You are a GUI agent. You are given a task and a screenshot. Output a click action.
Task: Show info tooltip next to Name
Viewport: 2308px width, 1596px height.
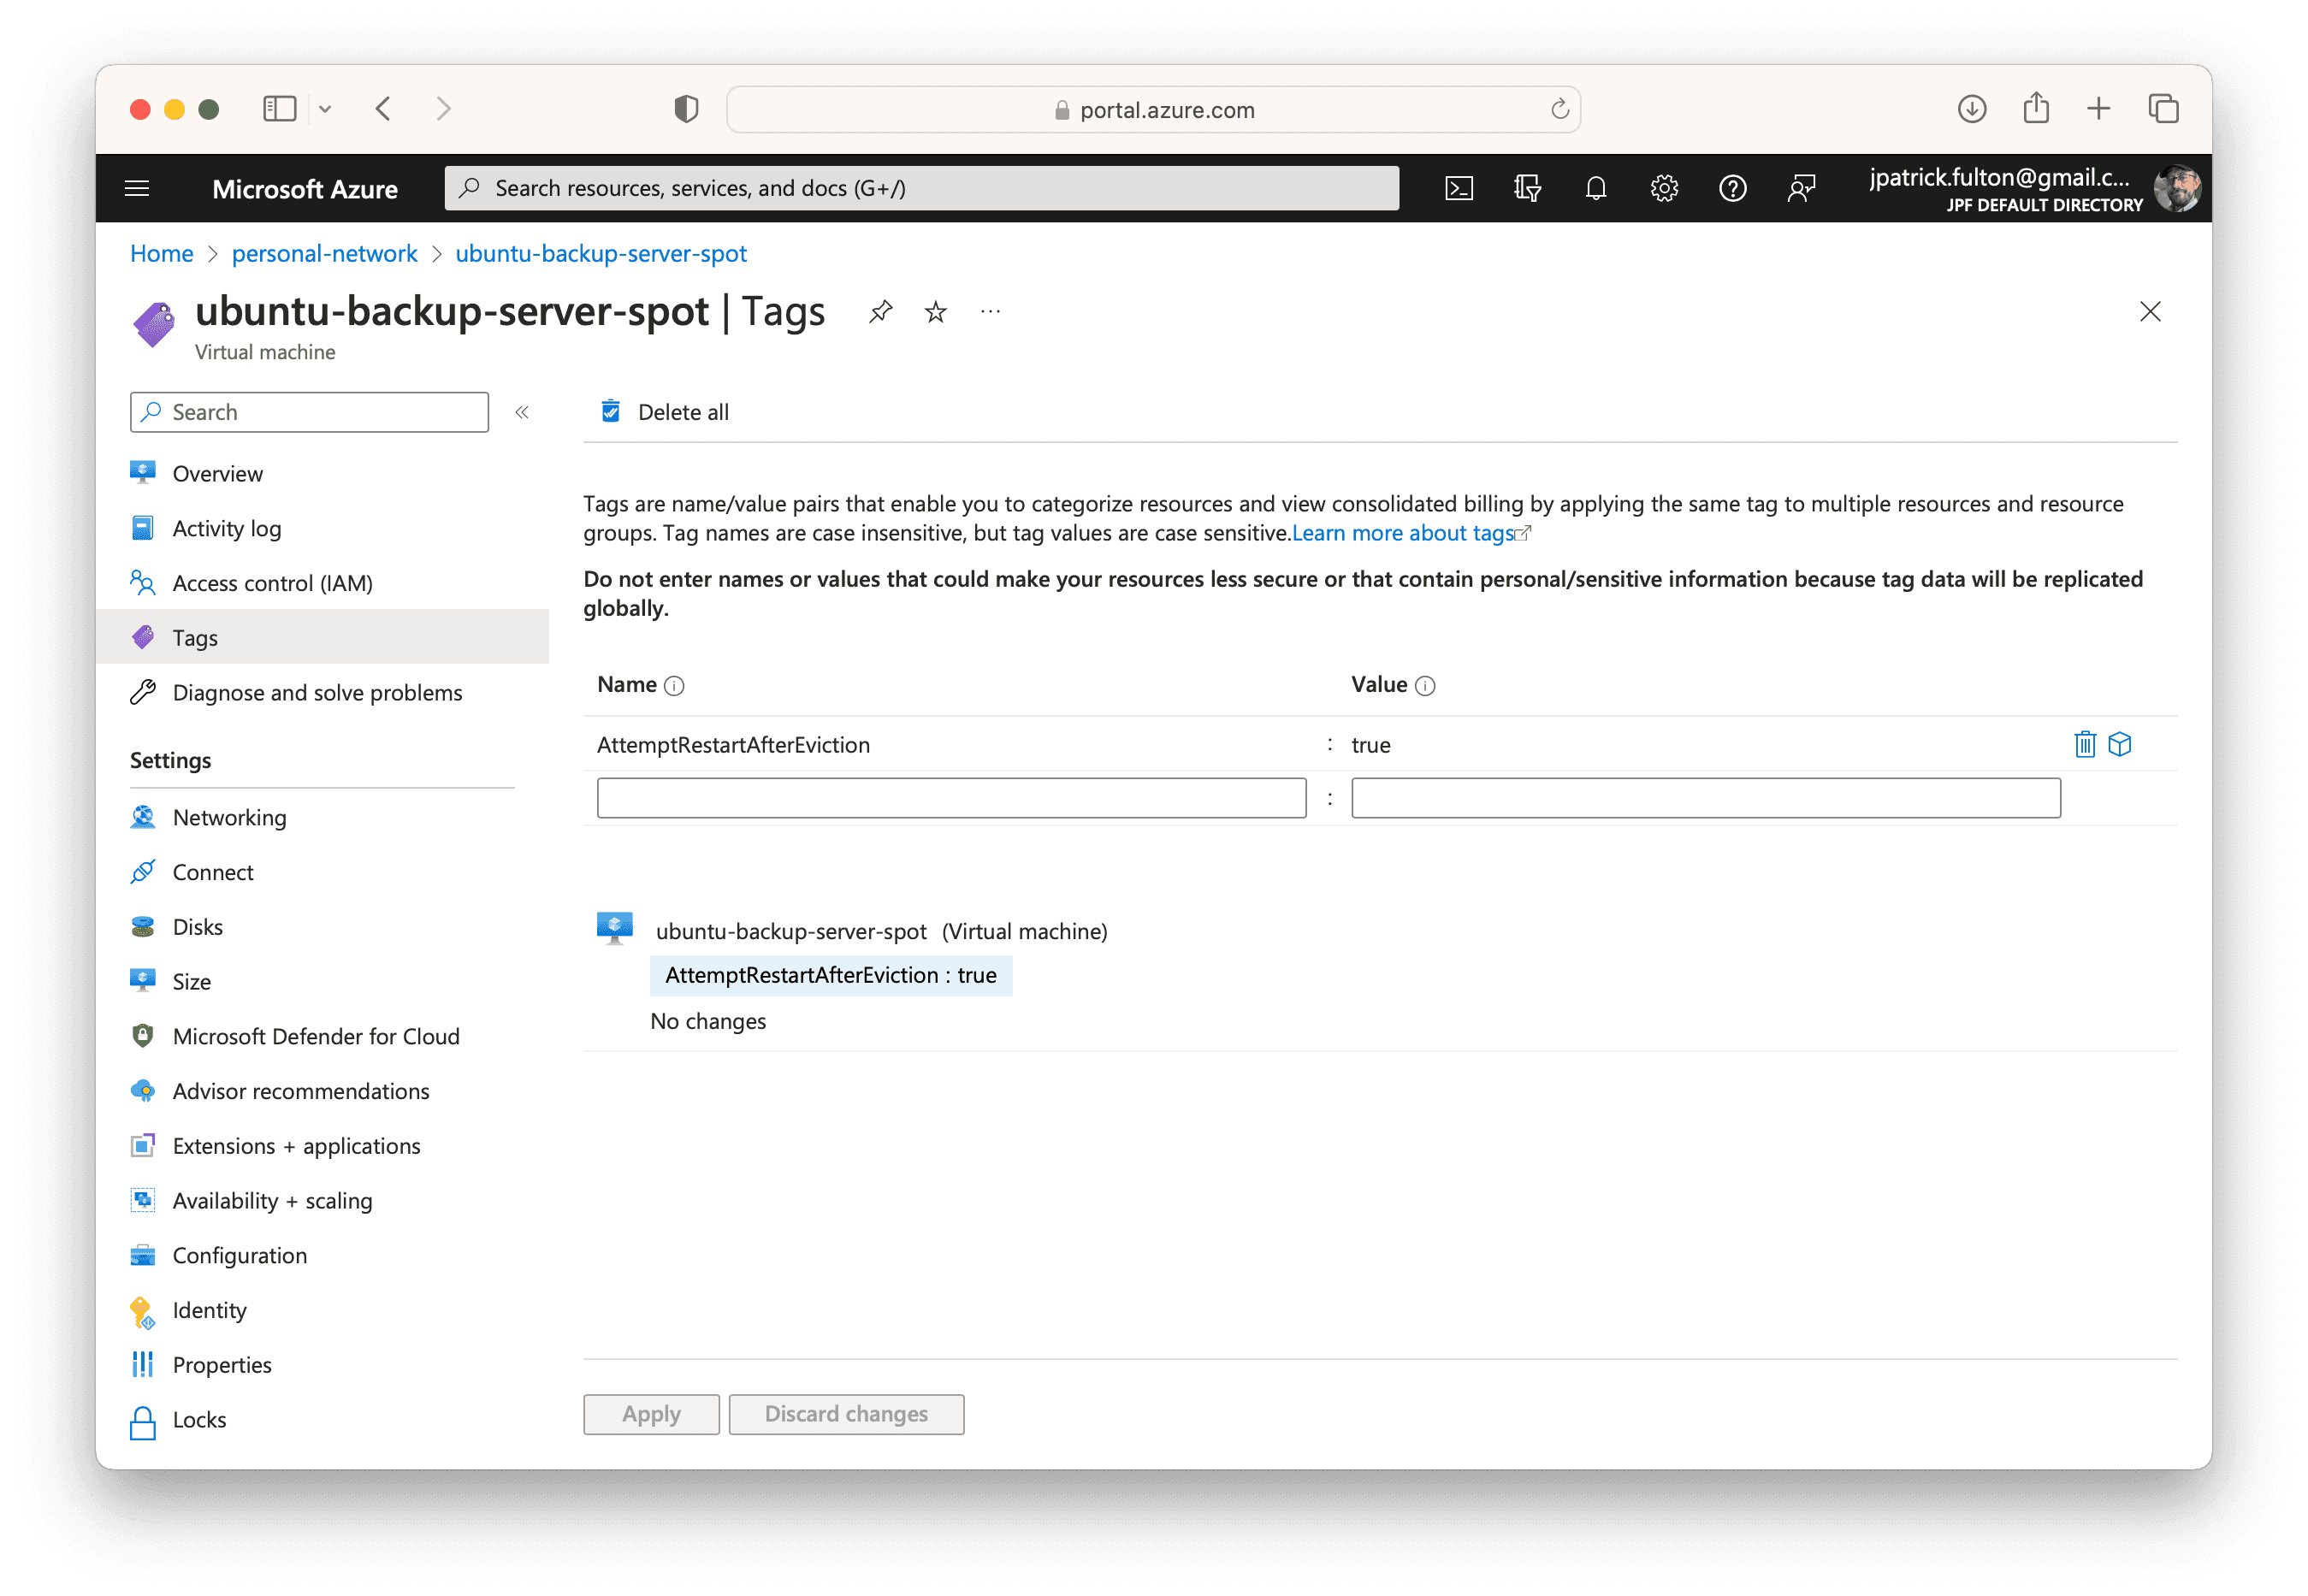pos(674,685)
